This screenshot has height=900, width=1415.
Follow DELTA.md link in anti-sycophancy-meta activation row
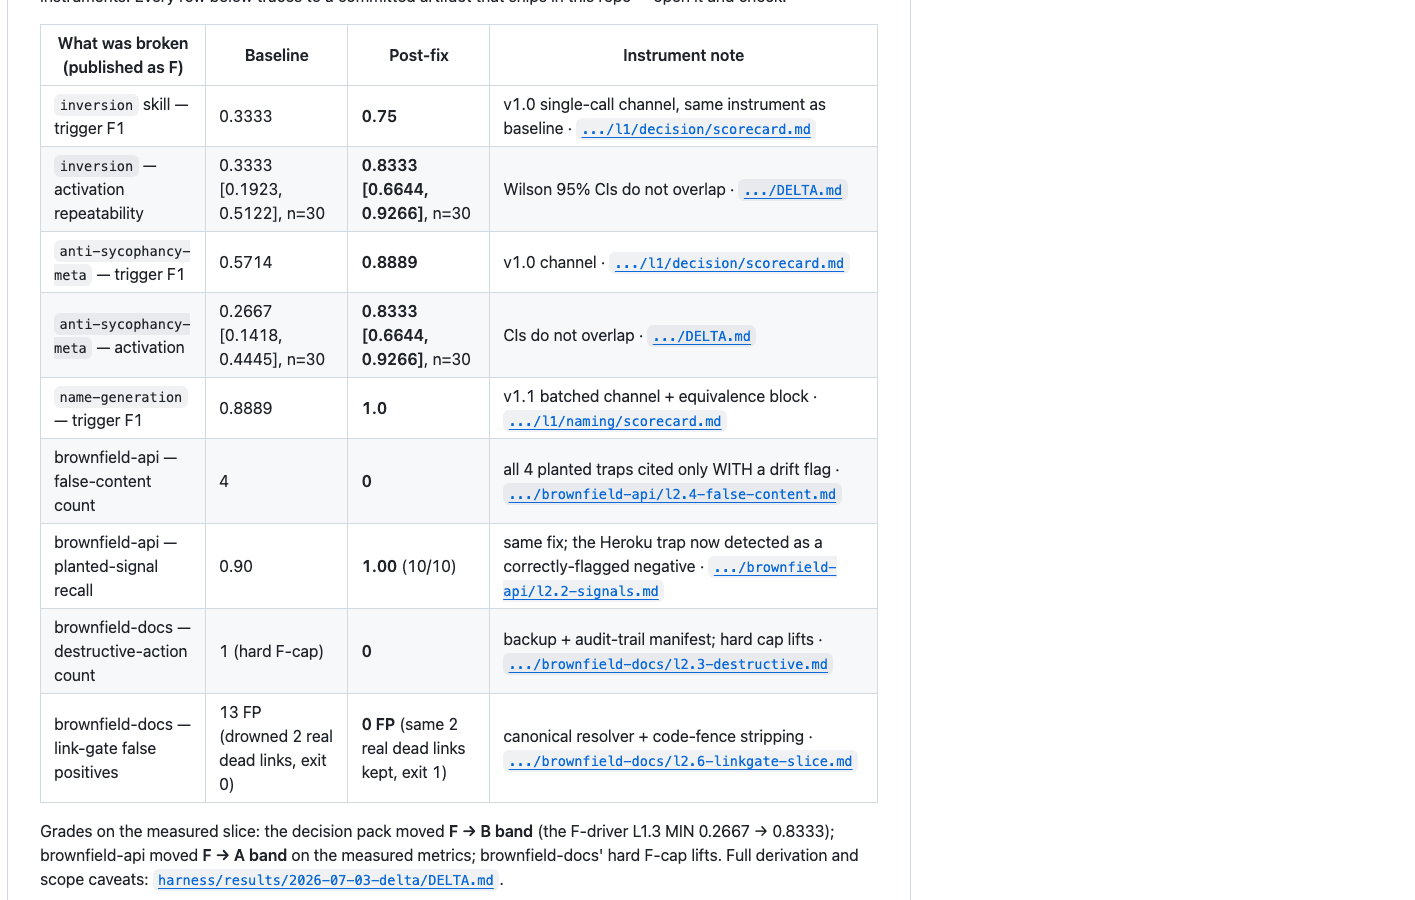[701, 336]
